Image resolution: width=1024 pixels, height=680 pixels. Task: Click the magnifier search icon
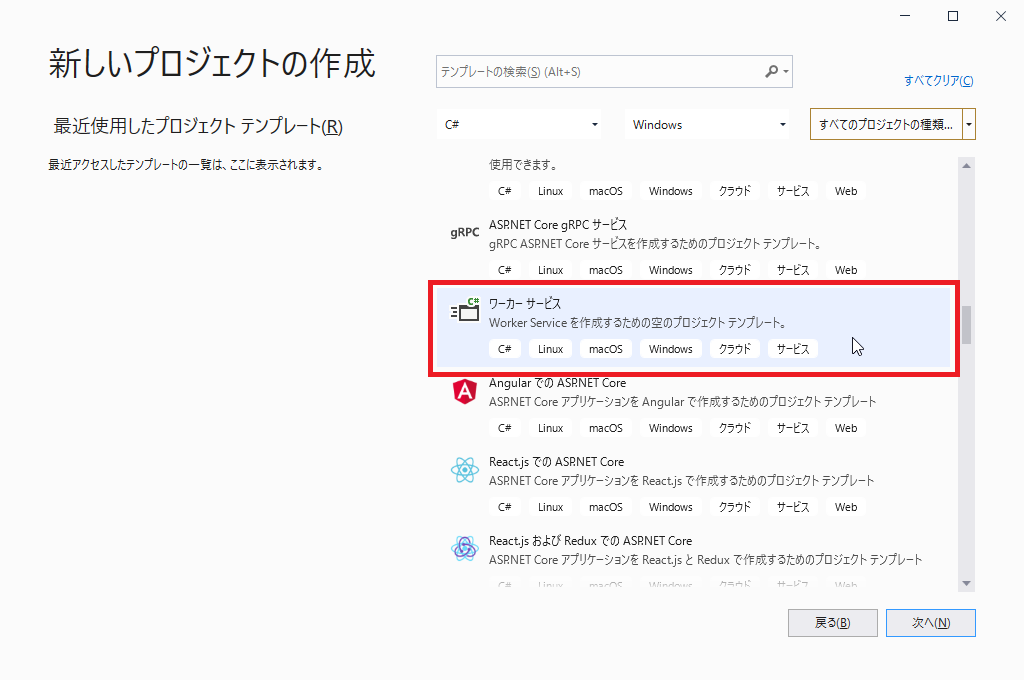(x=772, y=71)
